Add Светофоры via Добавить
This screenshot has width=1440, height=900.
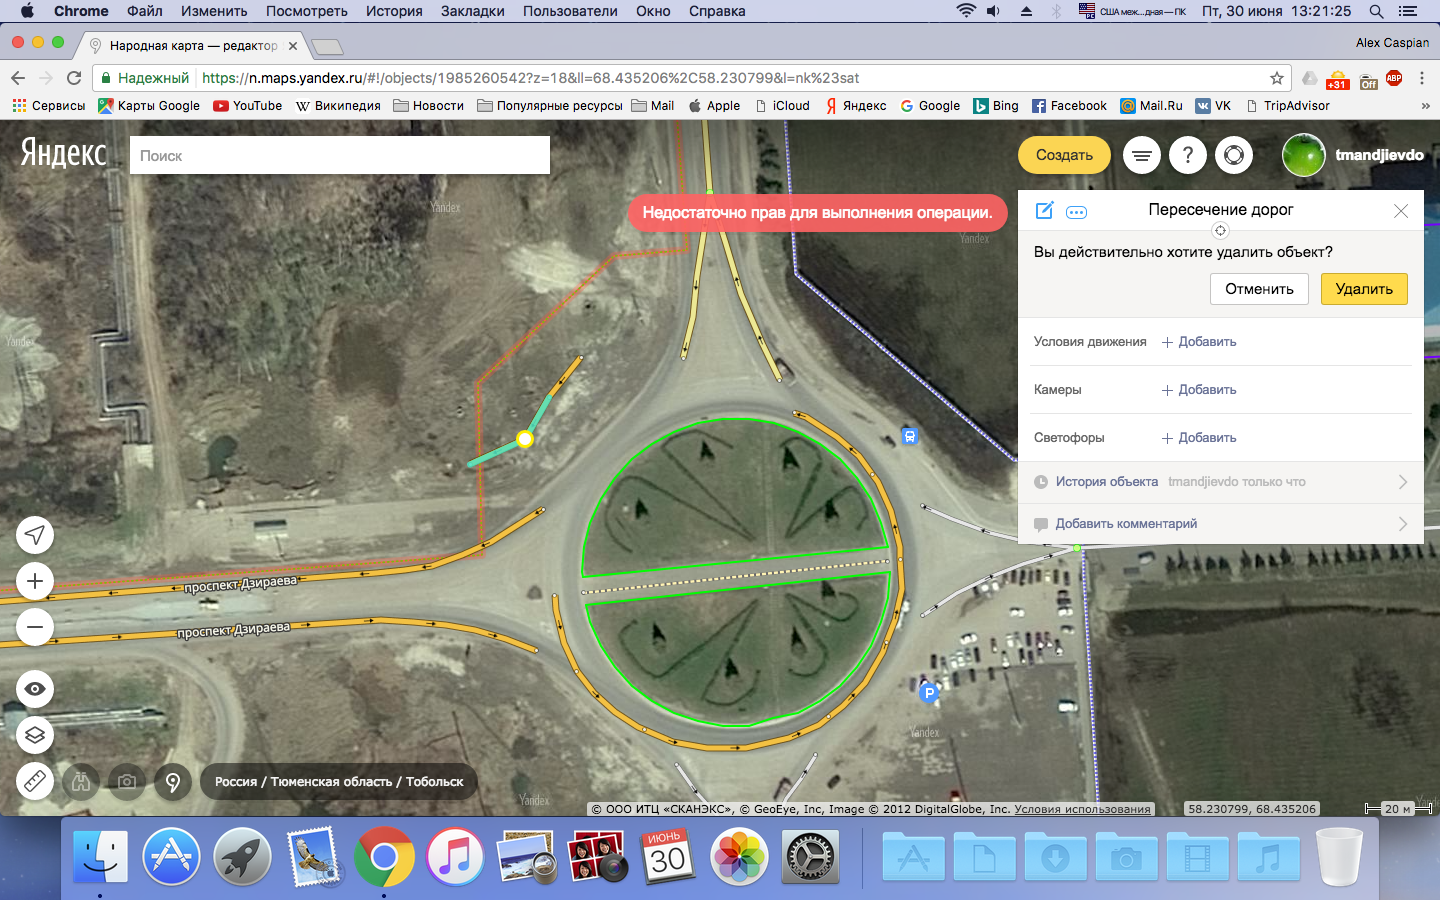(1199, 438)
